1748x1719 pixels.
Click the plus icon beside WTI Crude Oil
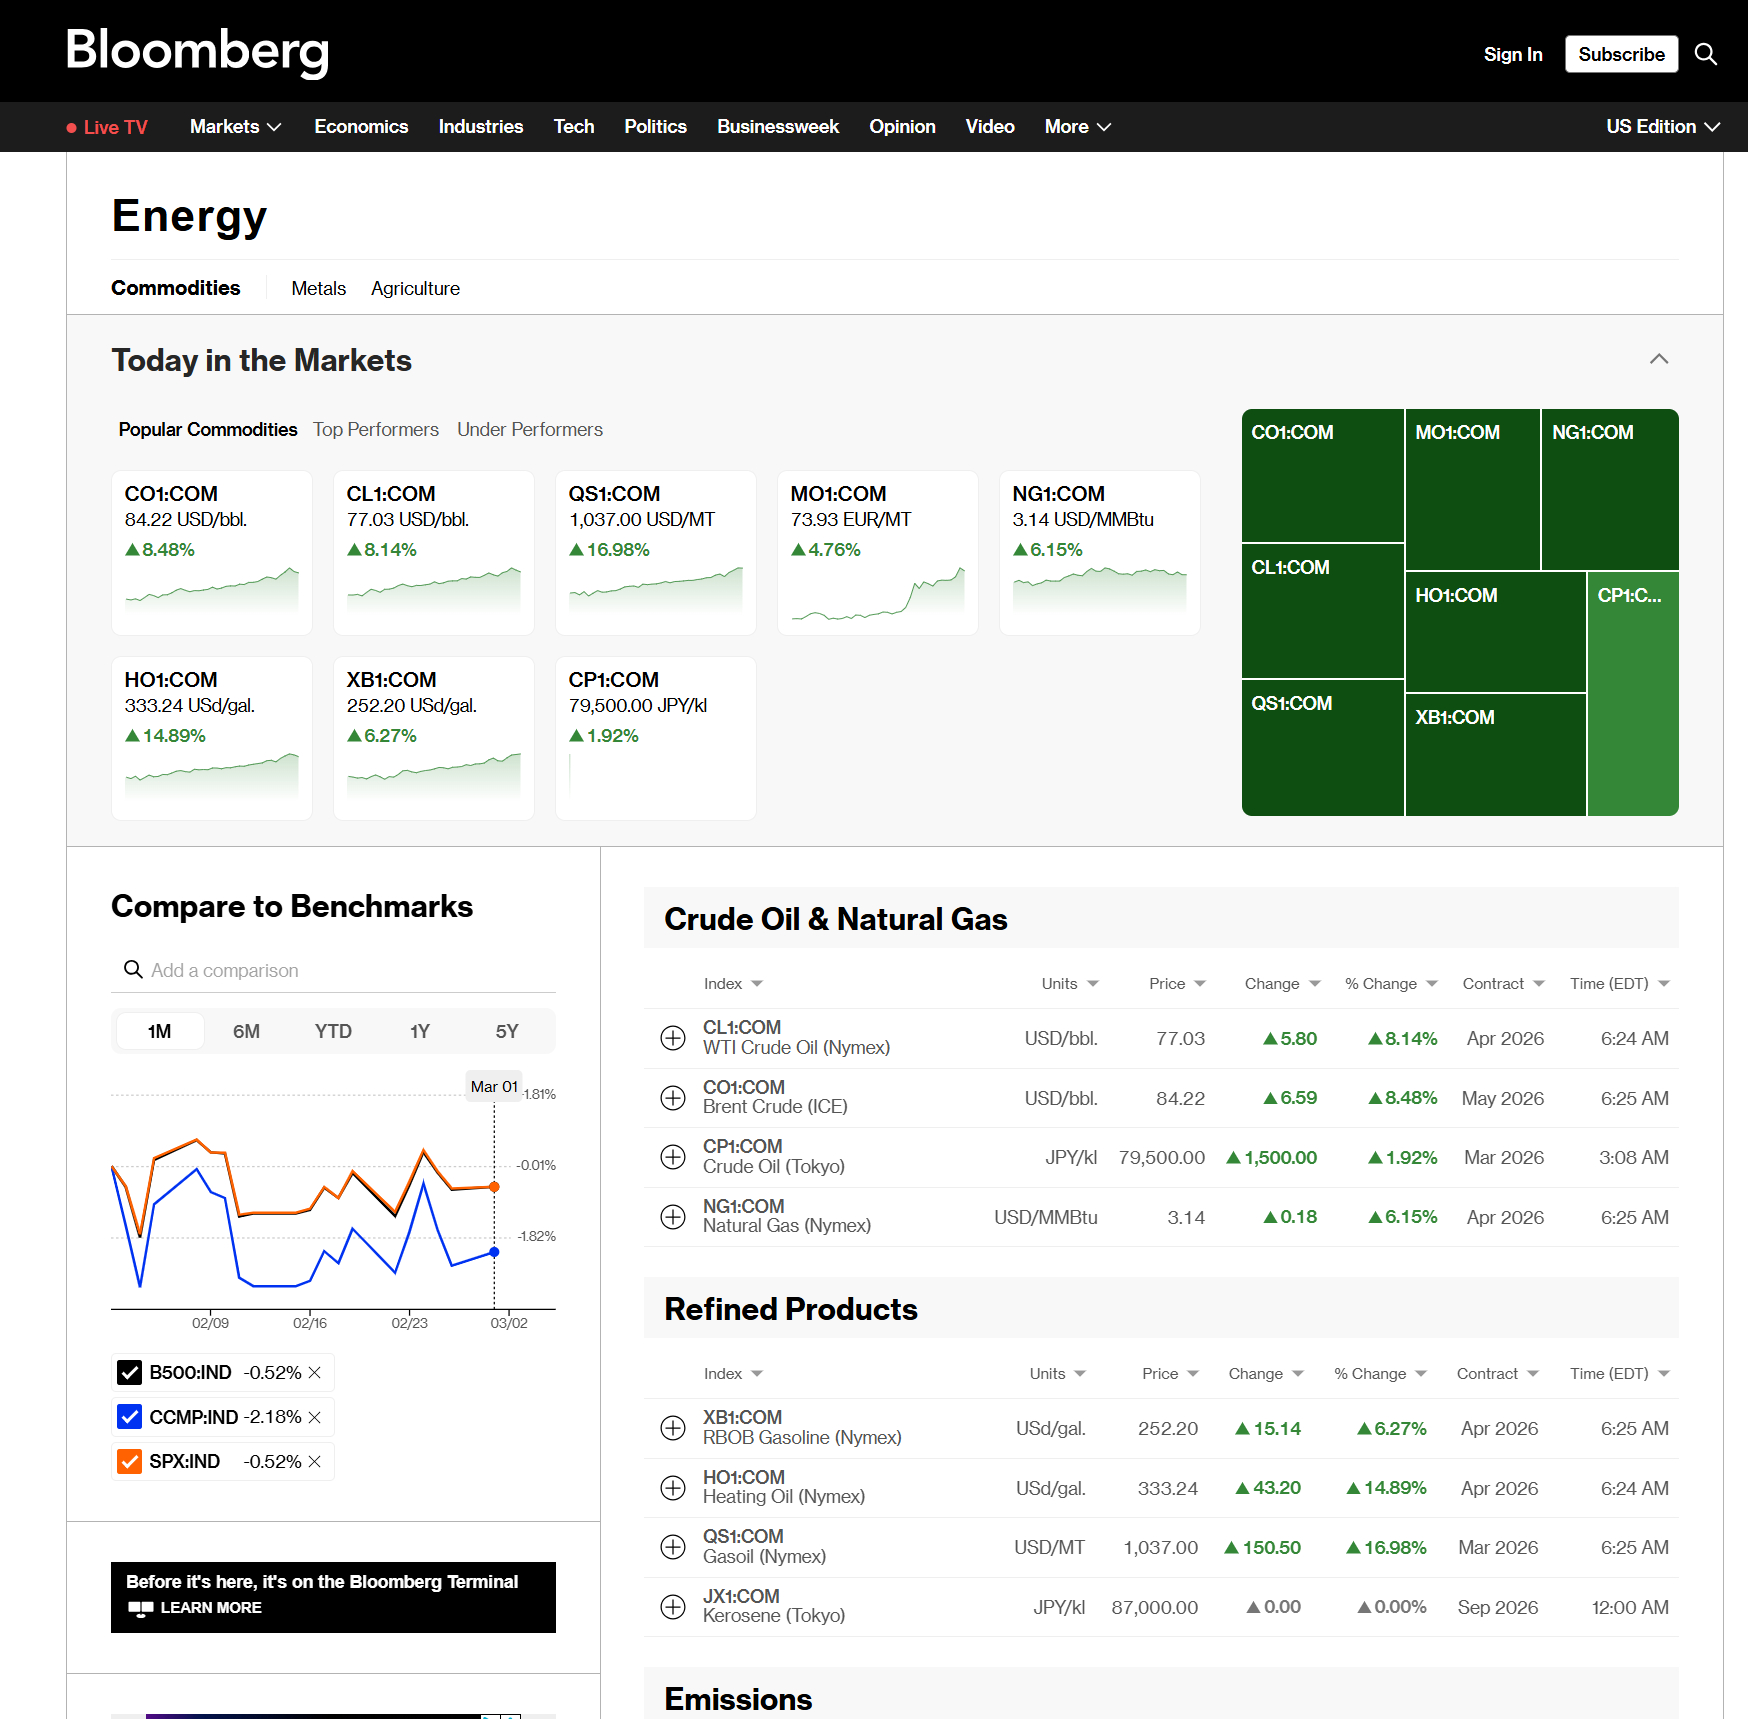click(x=673, y=1038)
